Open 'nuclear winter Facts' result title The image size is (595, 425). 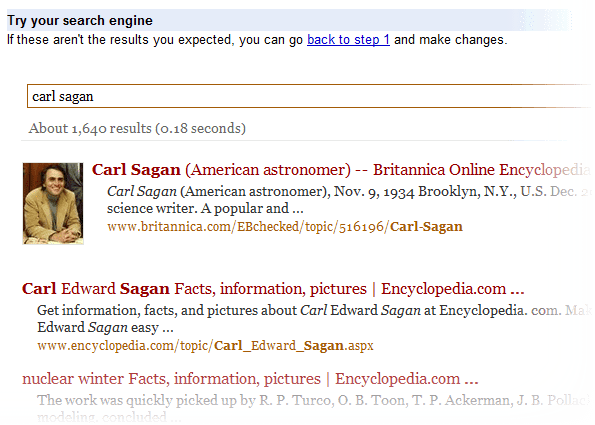point(250,379)
